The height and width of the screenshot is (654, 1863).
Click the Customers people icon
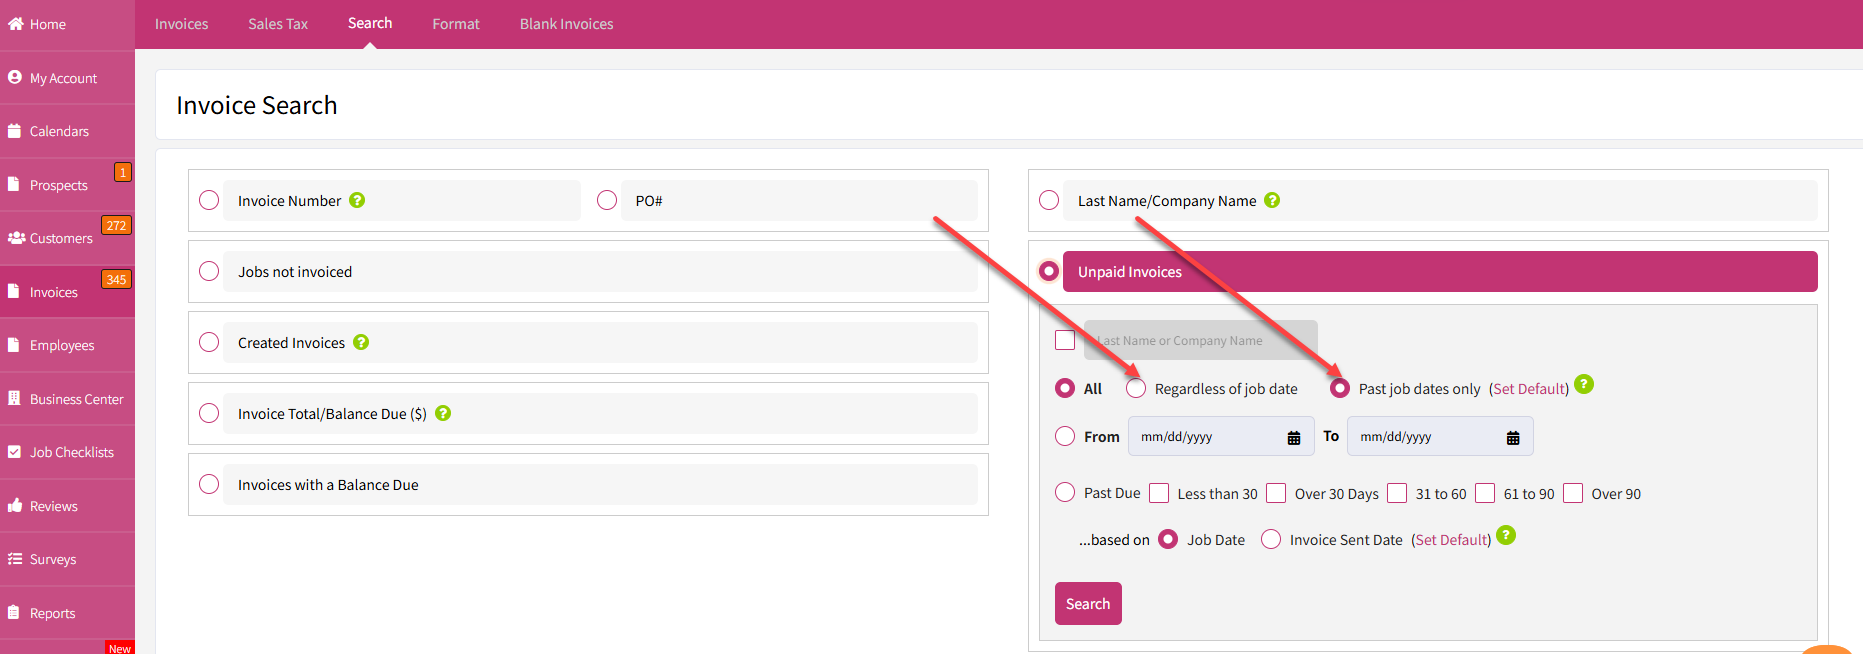pos(16,238)
